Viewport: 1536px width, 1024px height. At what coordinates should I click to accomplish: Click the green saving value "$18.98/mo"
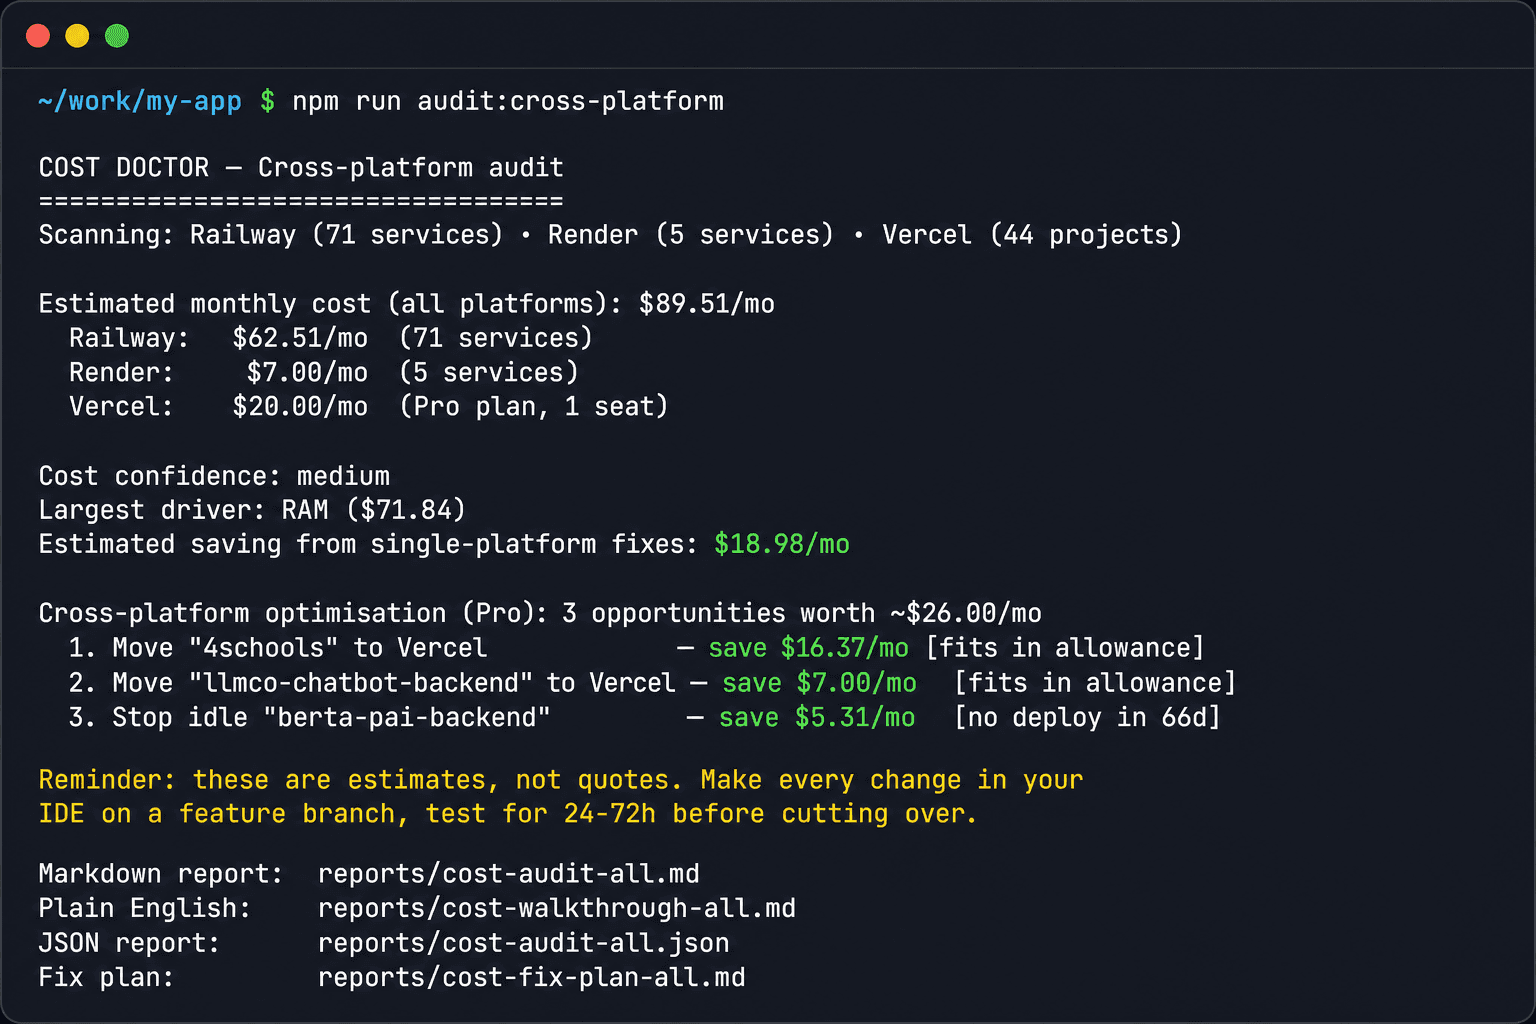(782, 544)
